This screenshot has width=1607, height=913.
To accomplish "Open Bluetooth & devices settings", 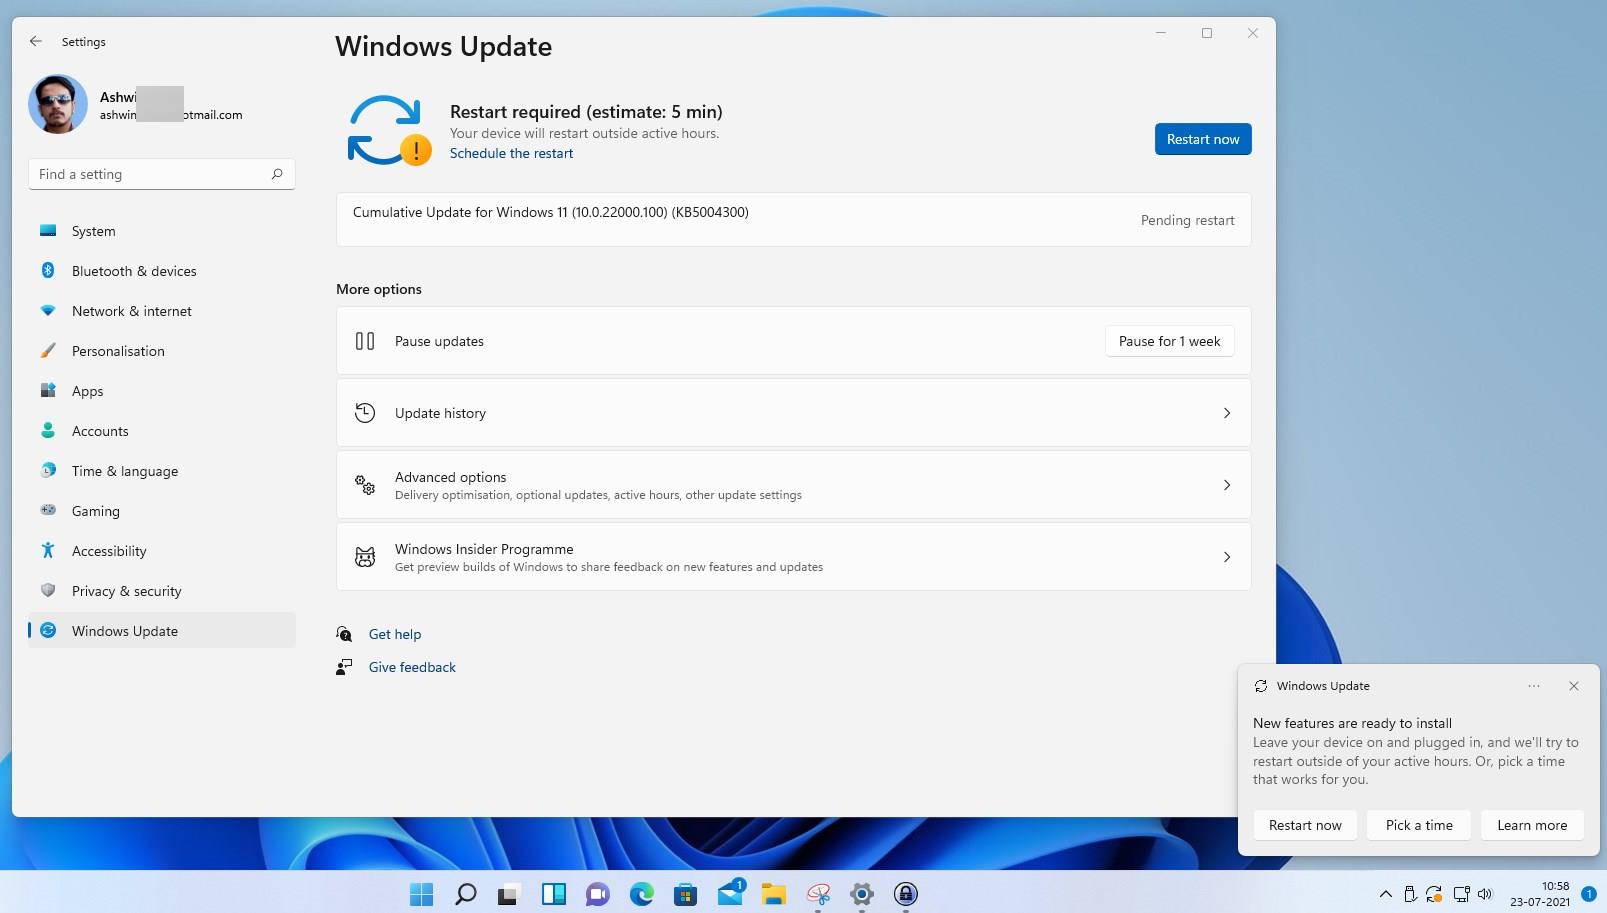I will tap(162, 271).
